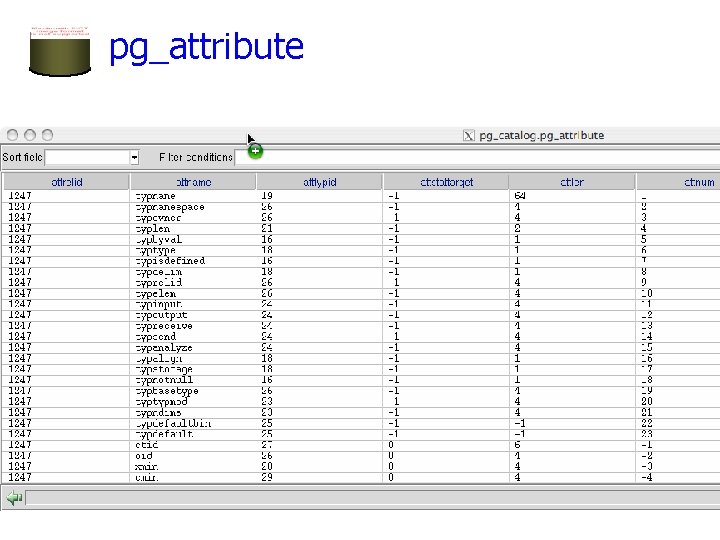Select the typname cell

pos(193,196)
